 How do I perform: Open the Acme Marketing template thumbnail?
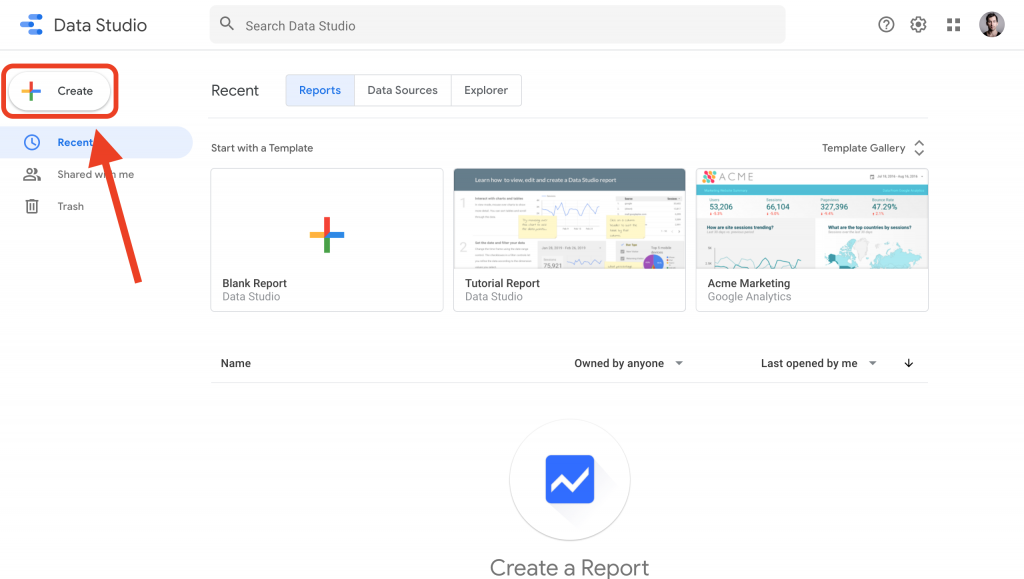coord(812,219)
